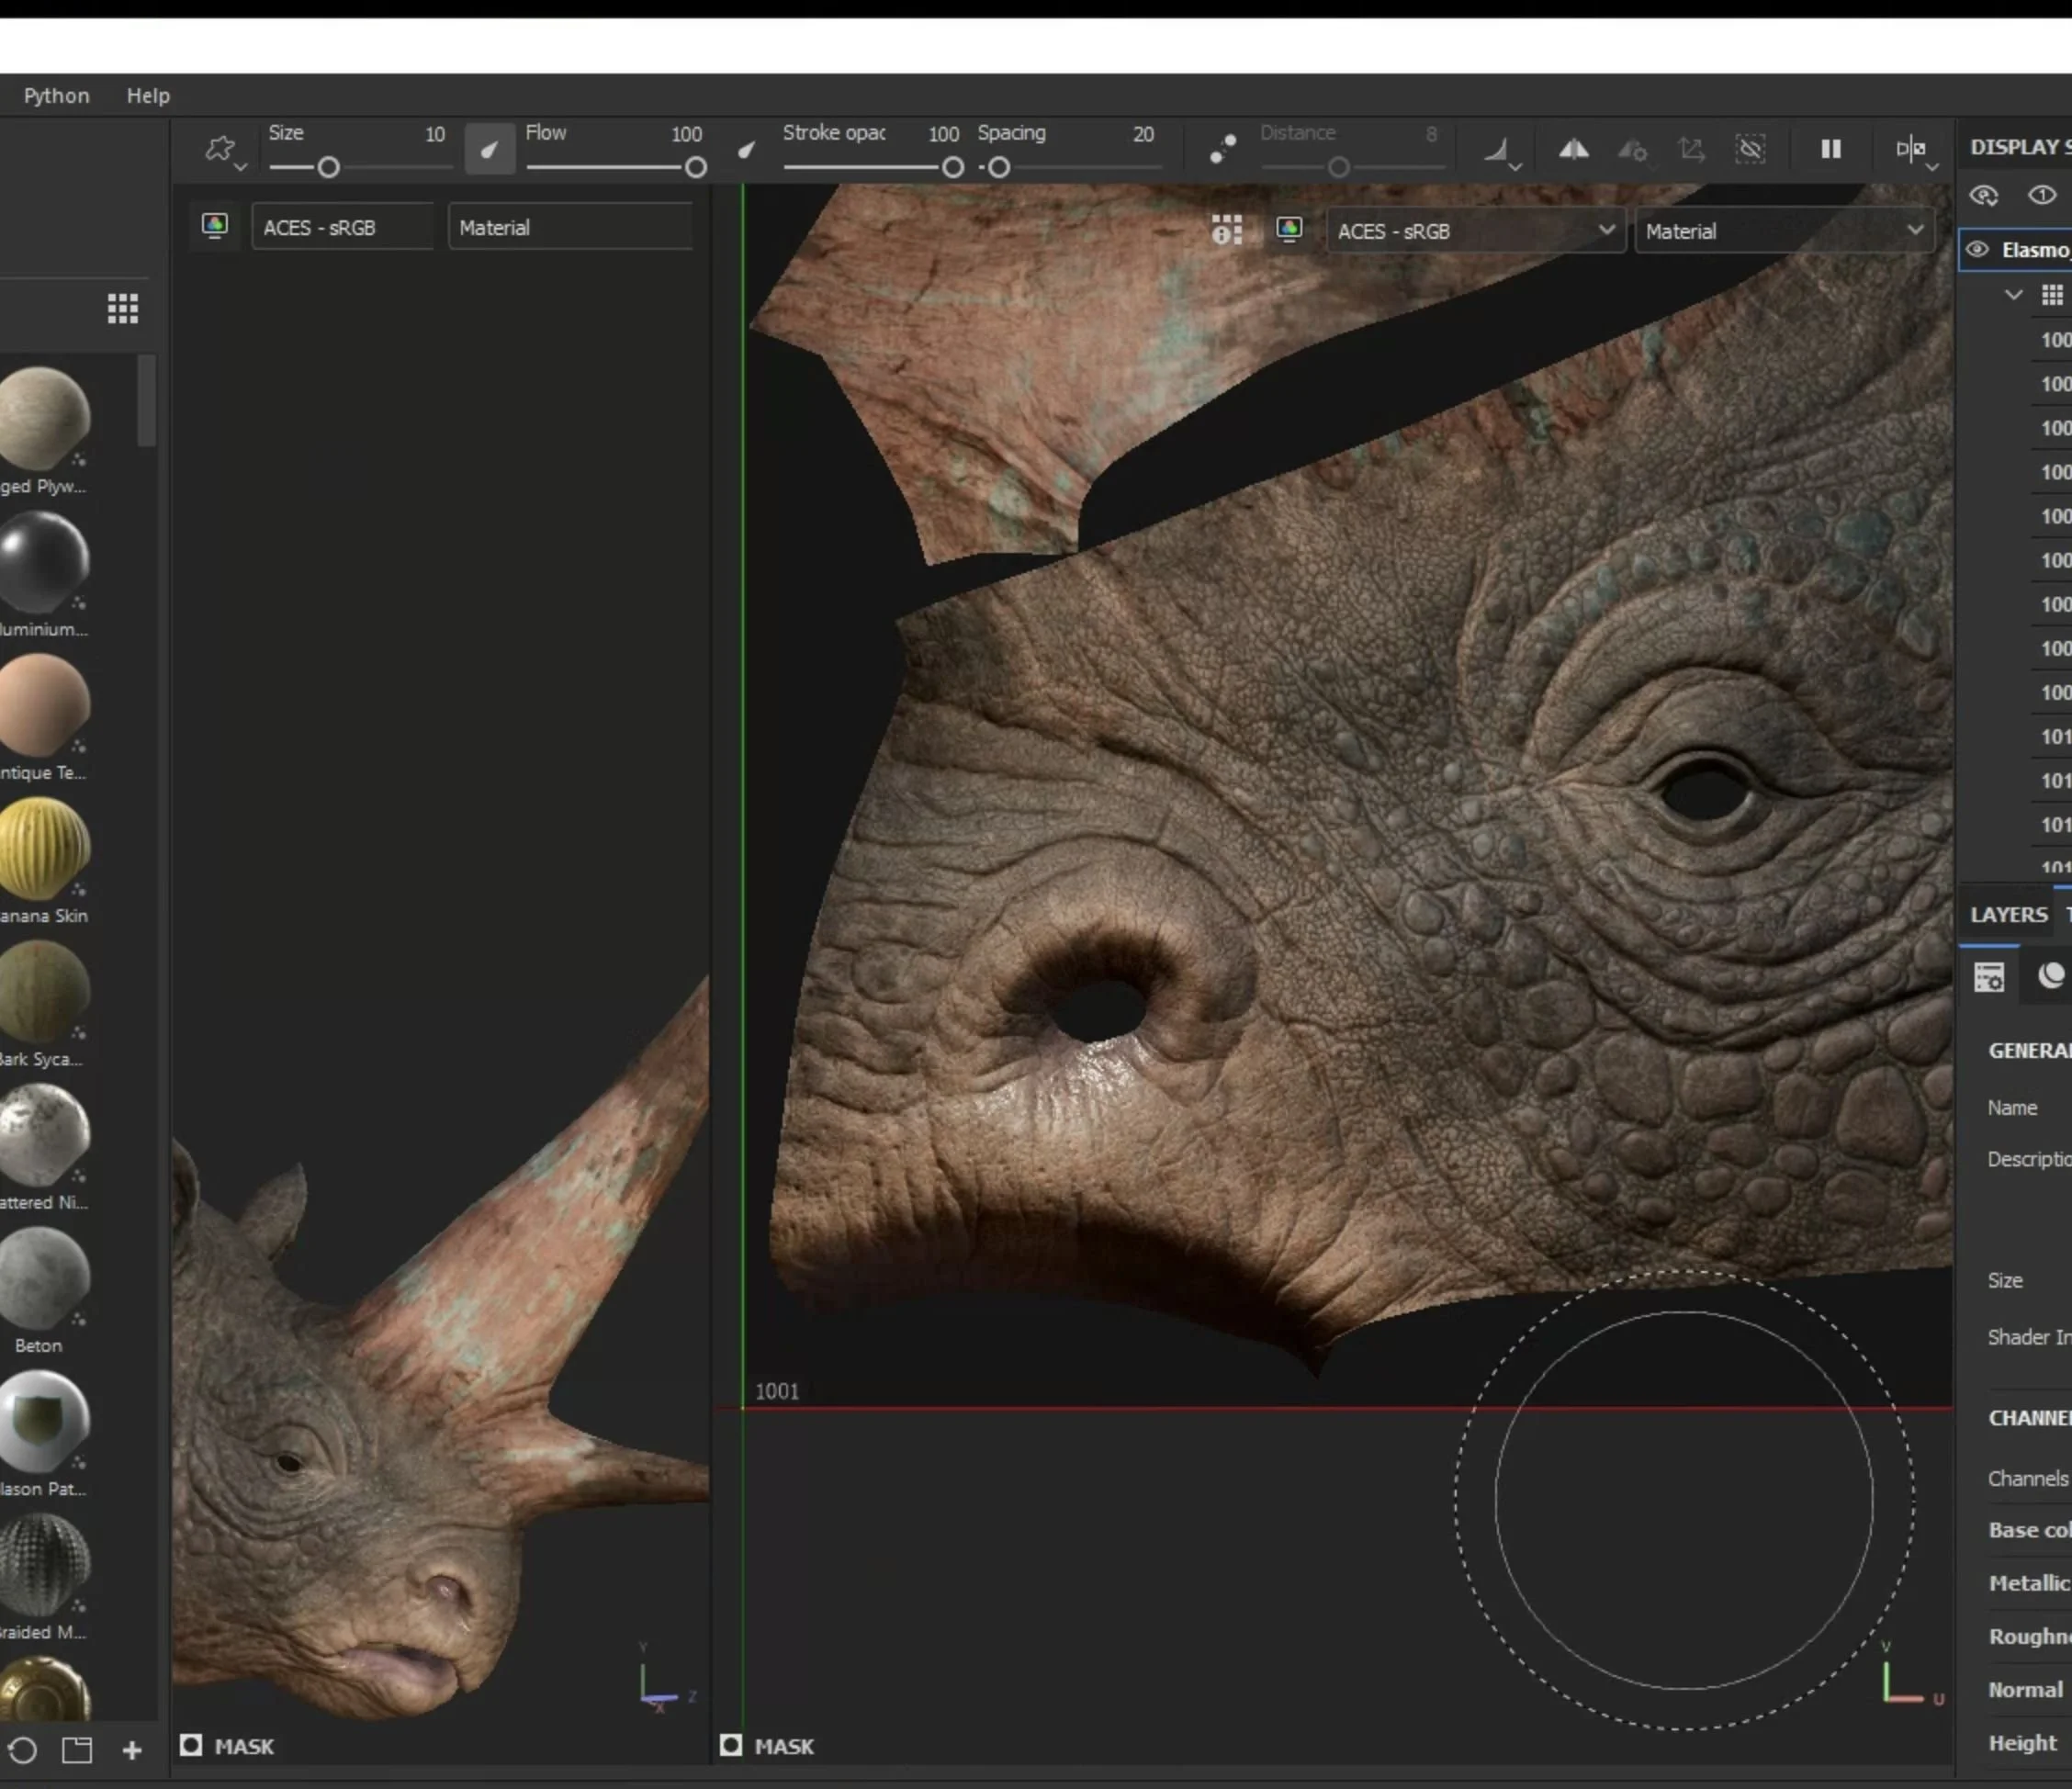The width and height of the screenshot is (2072, 1789).
Task: Switch asset library to grid view
Action: point(123,309)
